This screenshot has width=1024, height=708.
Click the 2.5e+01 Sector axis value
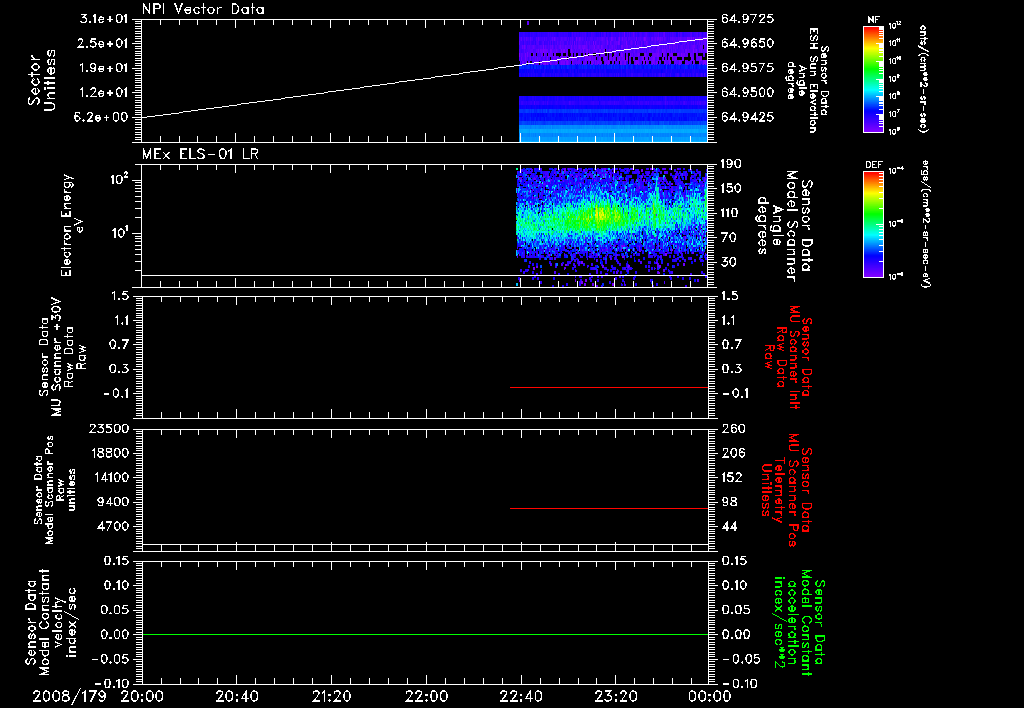[104, 43]
